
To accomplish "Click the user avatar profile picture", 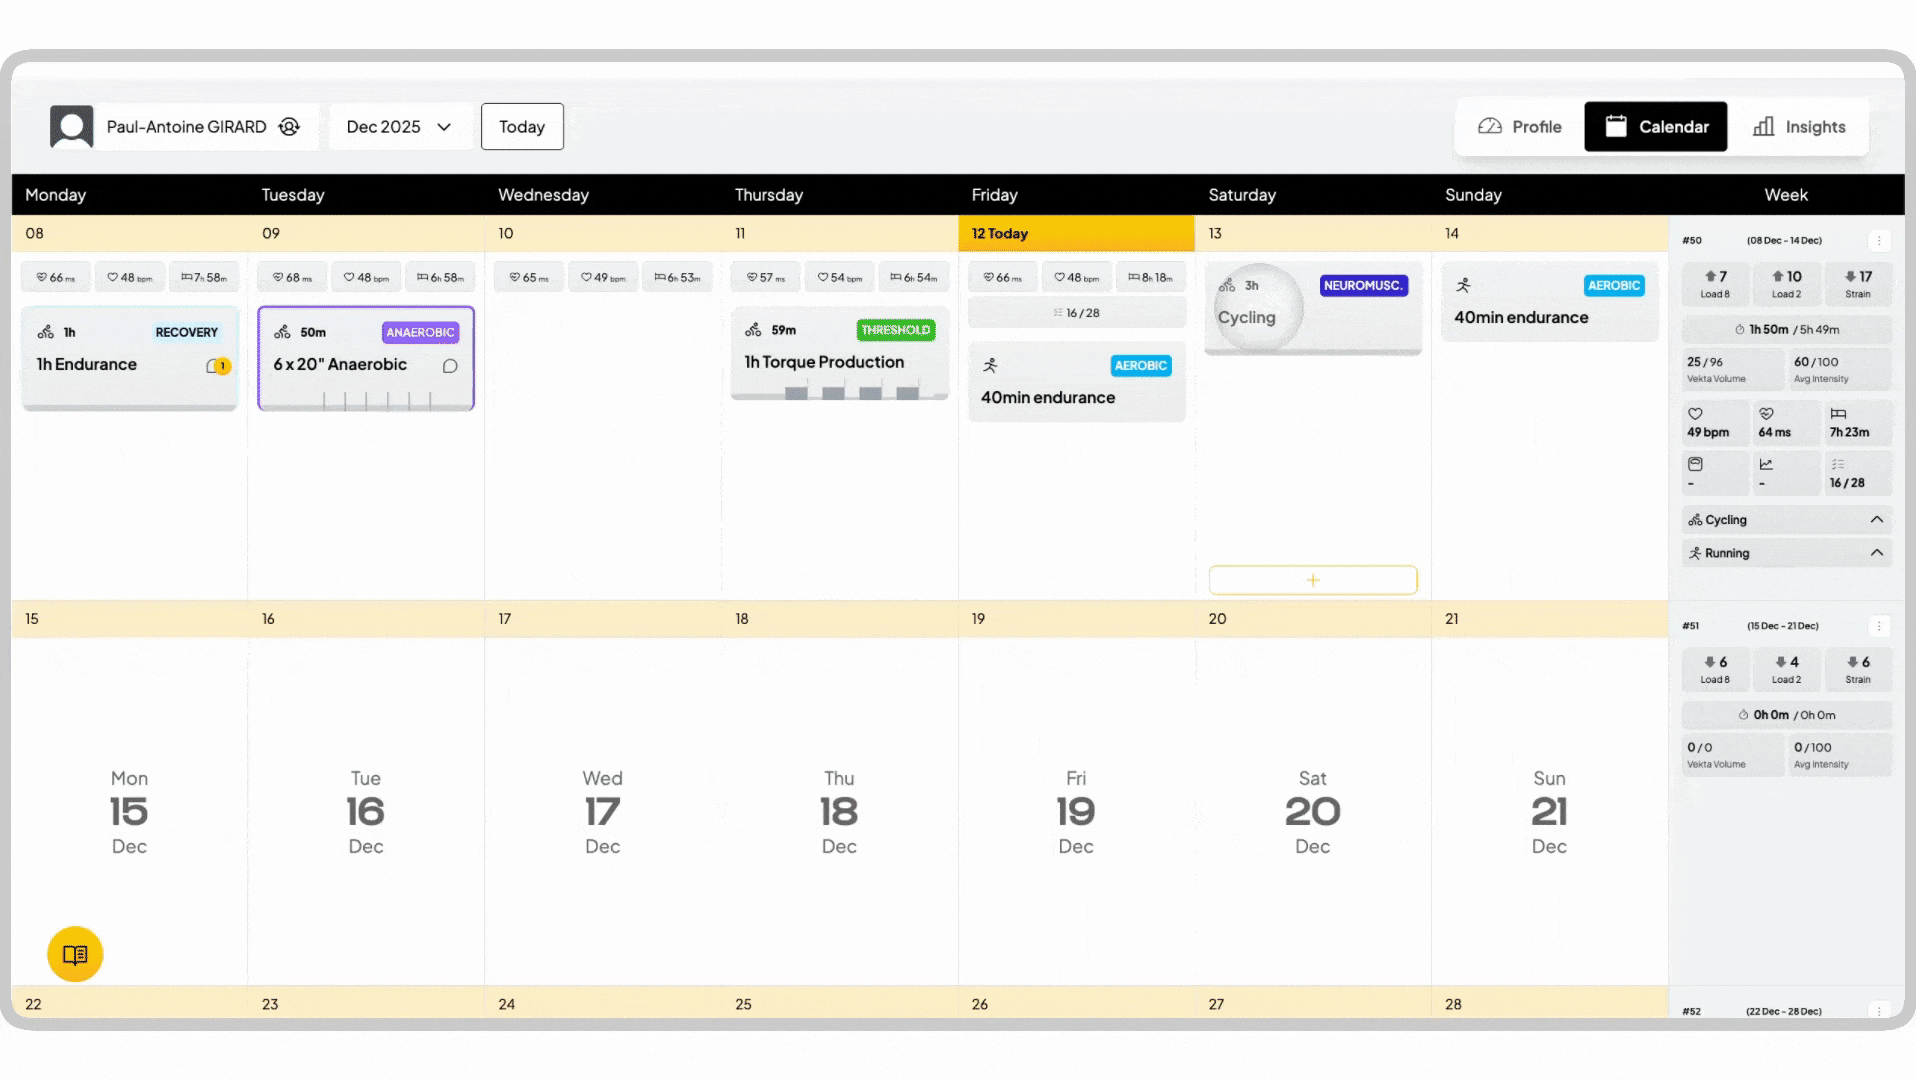I will (x=72, y=127).
